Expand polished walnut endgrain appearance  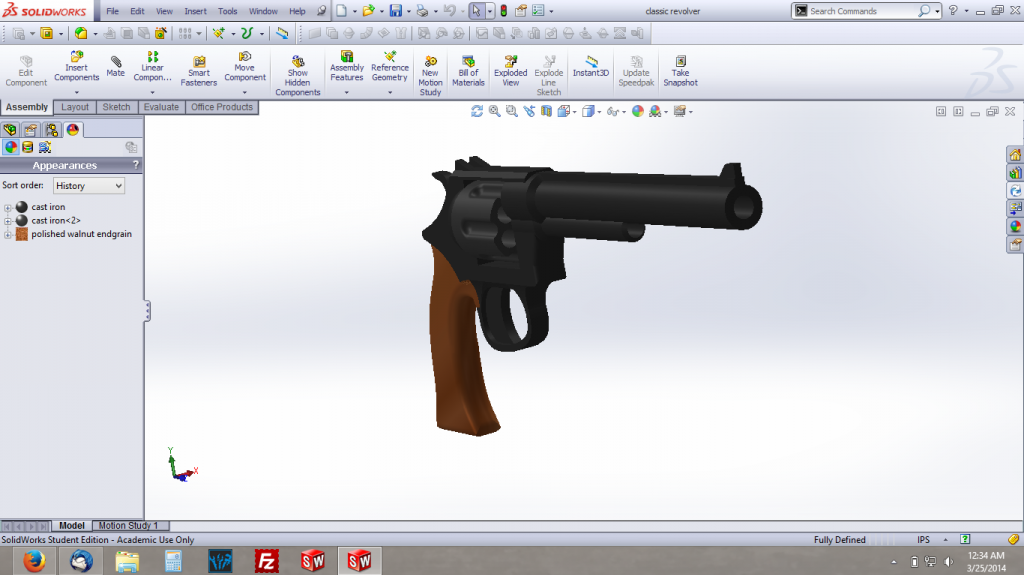coord(8,235)
